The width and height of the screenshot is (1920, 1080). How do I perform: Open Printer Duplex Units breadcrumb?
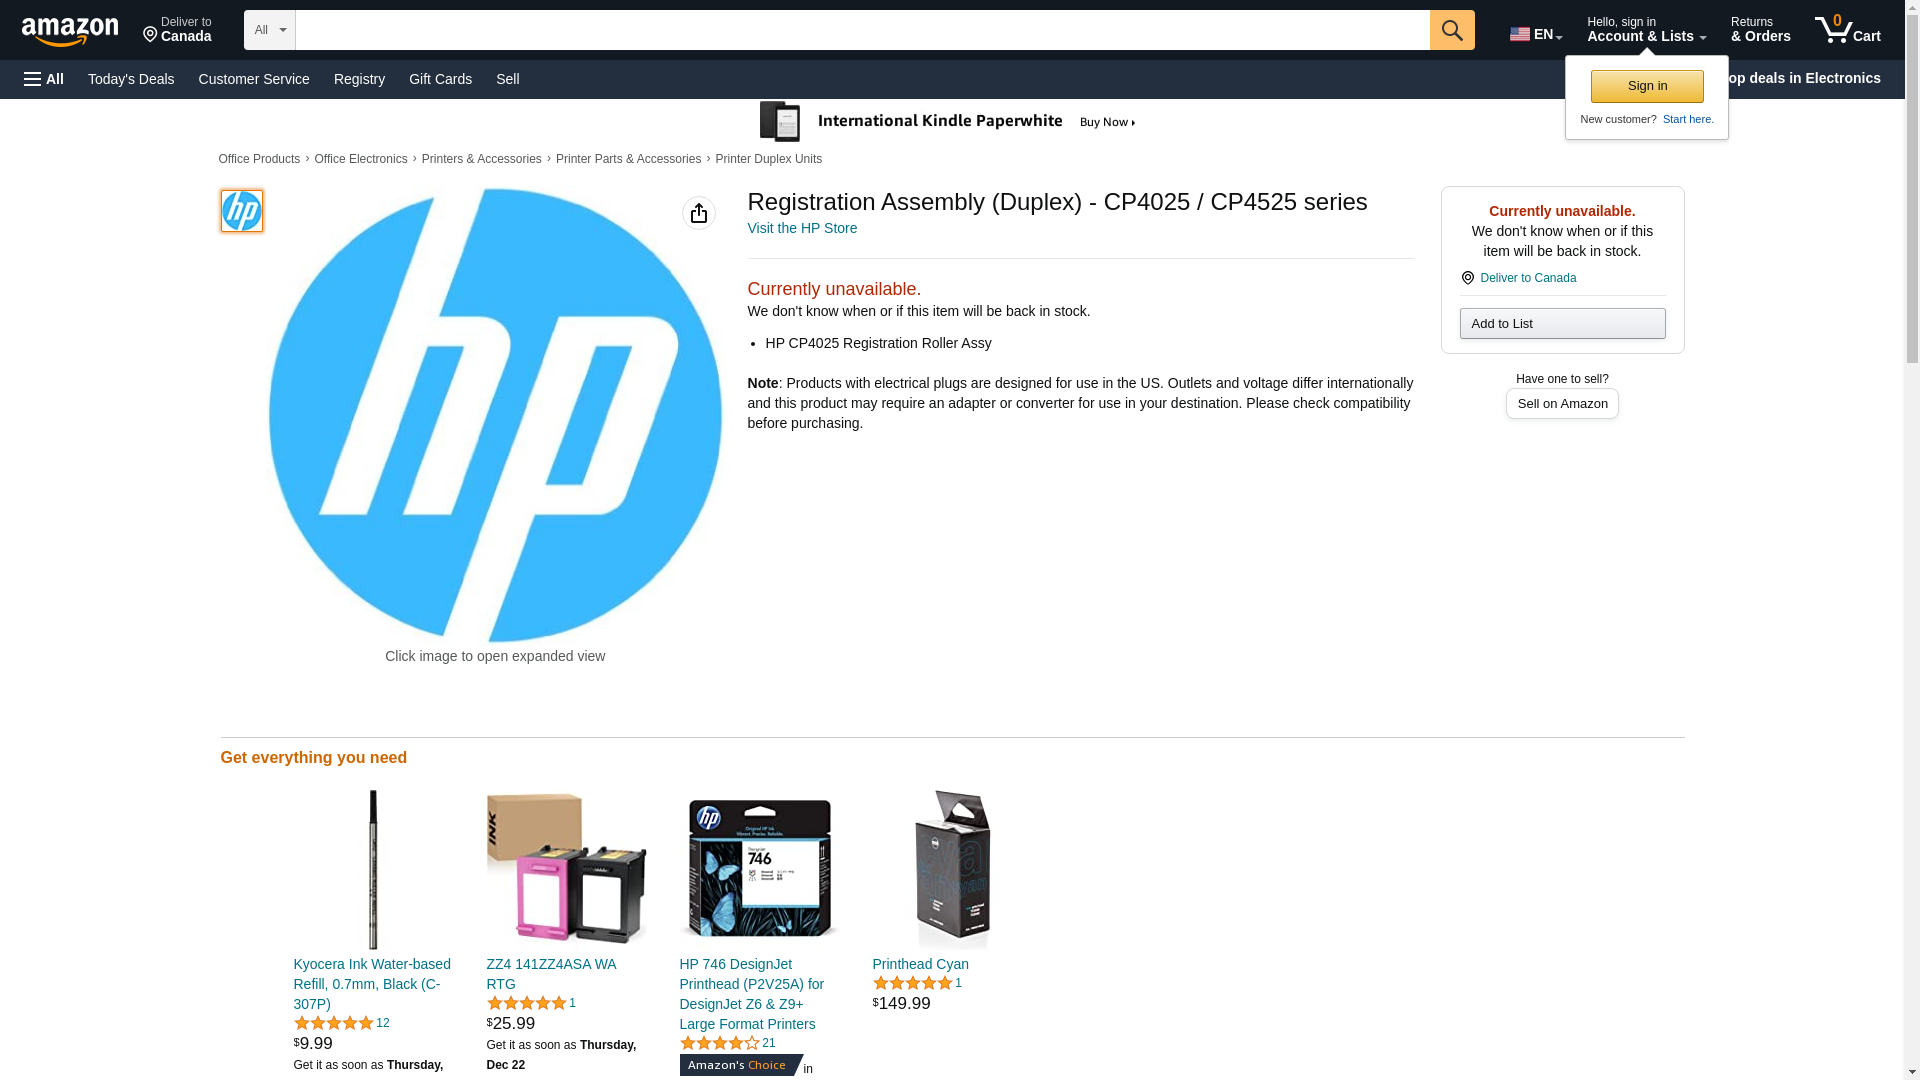[x=768, y=159]
